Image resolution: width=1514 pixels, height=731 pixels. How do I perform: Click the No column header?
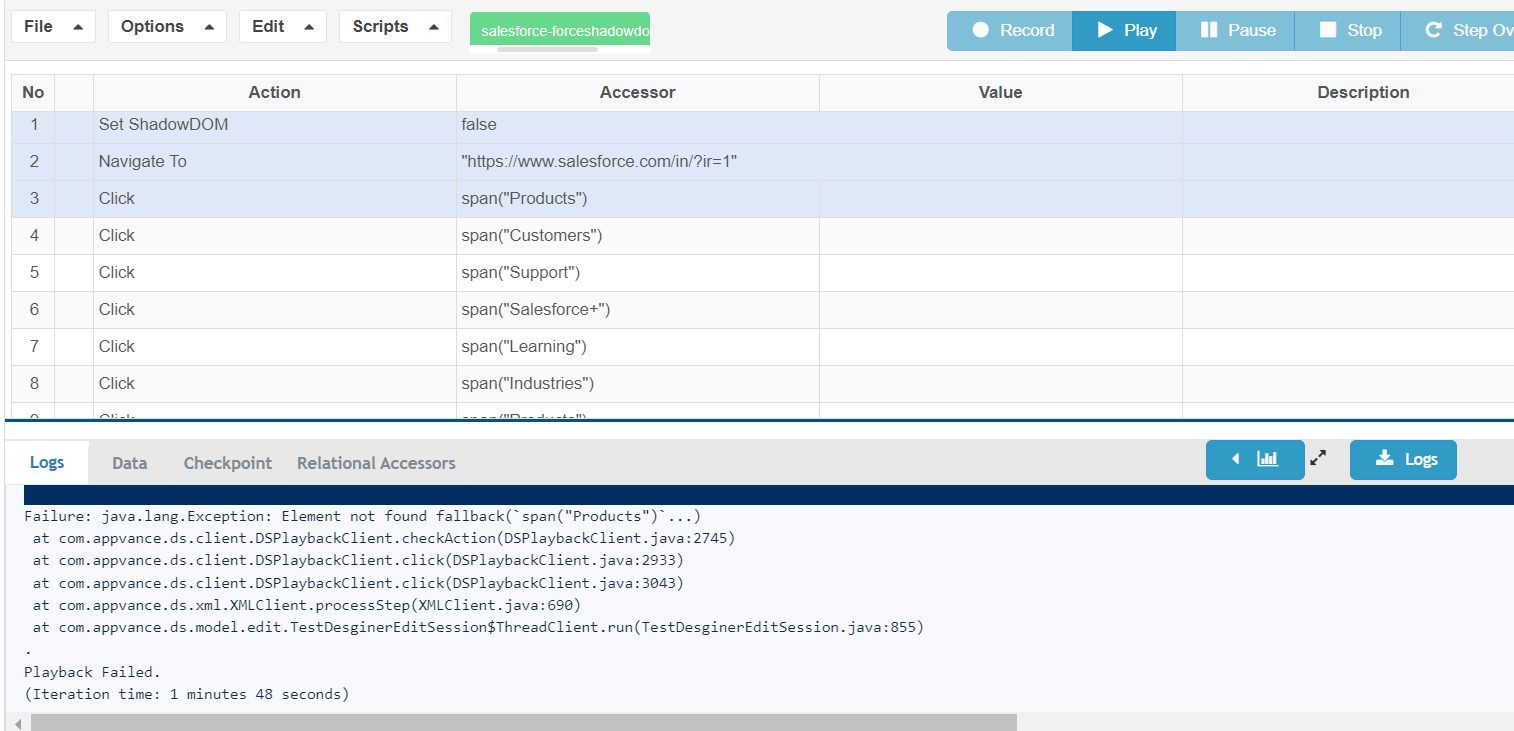[33, 92]
